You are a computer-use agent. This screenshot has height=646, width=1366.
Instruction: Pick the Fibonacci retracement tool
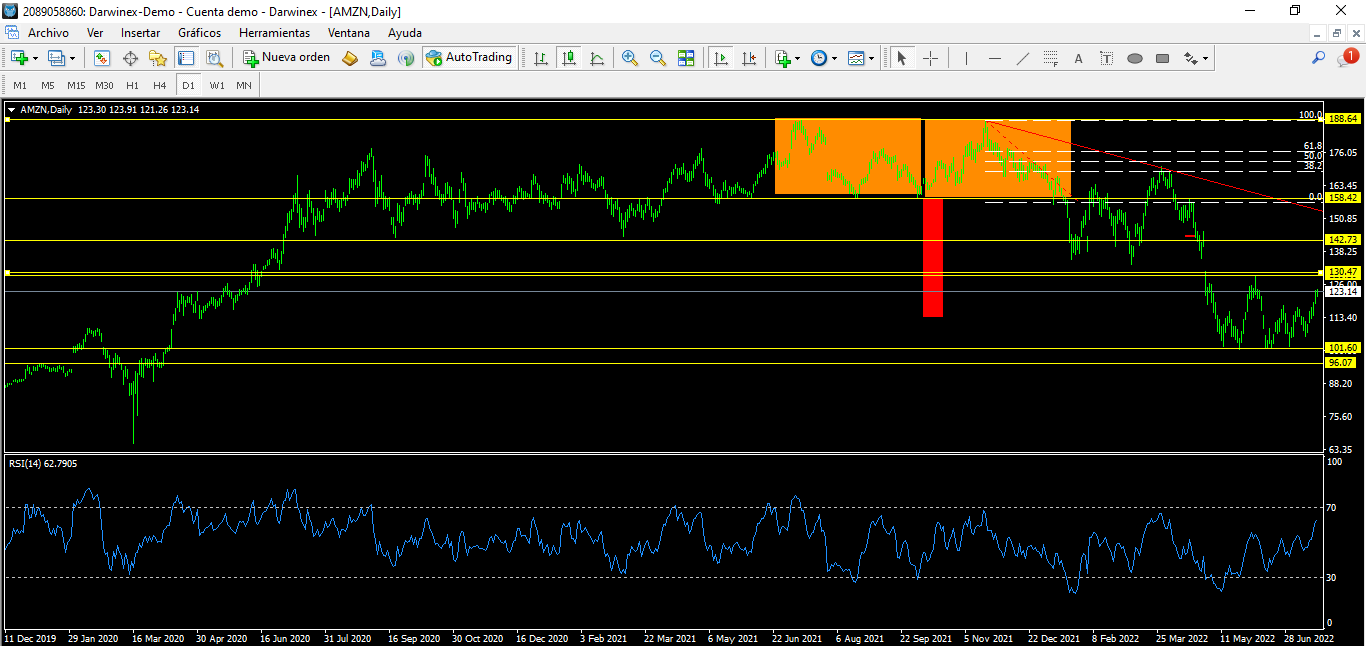1050,58
